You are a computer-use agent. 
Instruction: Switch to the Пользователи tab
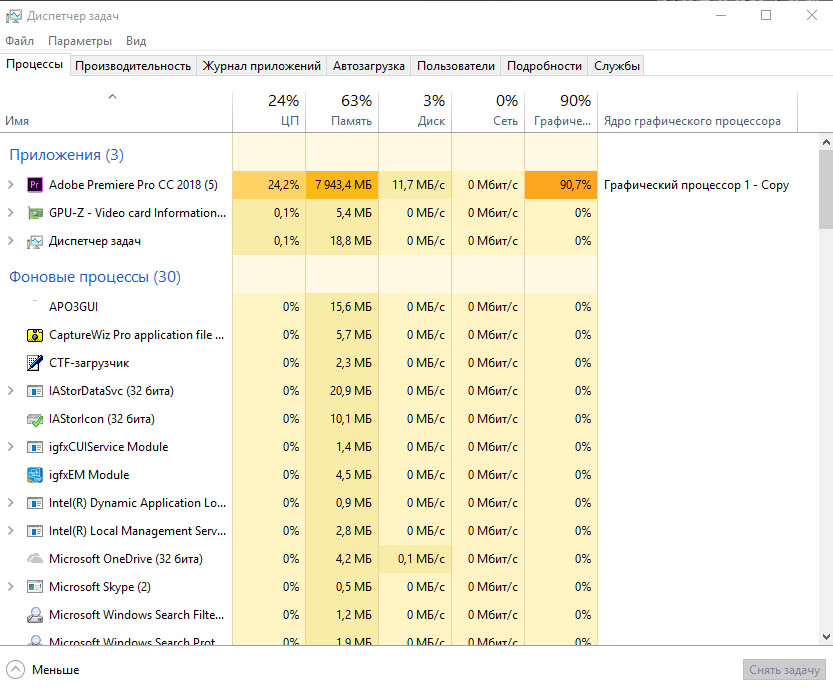456,66
